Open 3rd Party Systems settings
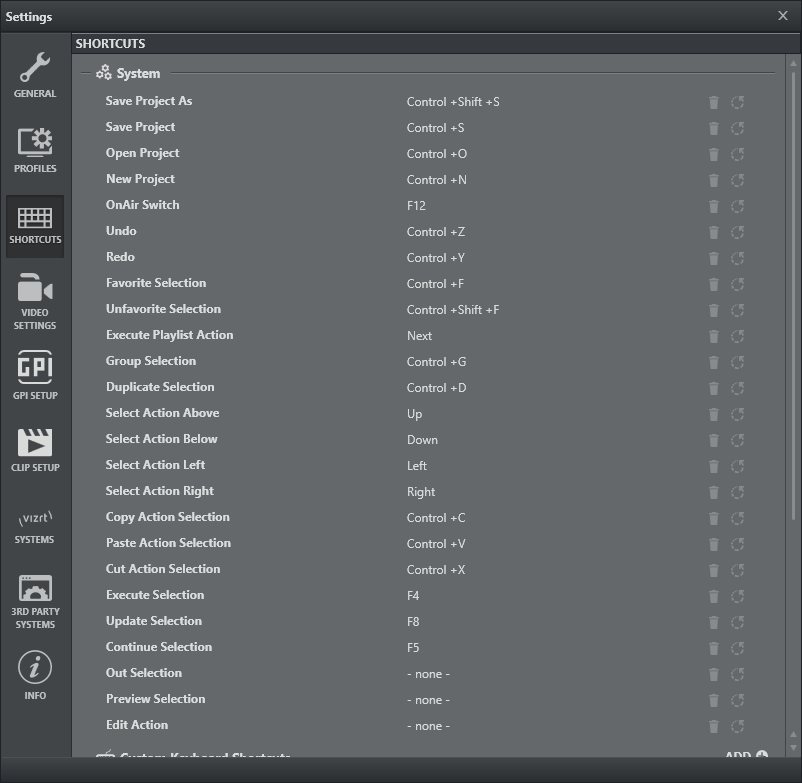This screenshot has width=802, height=783. [35, 602]
